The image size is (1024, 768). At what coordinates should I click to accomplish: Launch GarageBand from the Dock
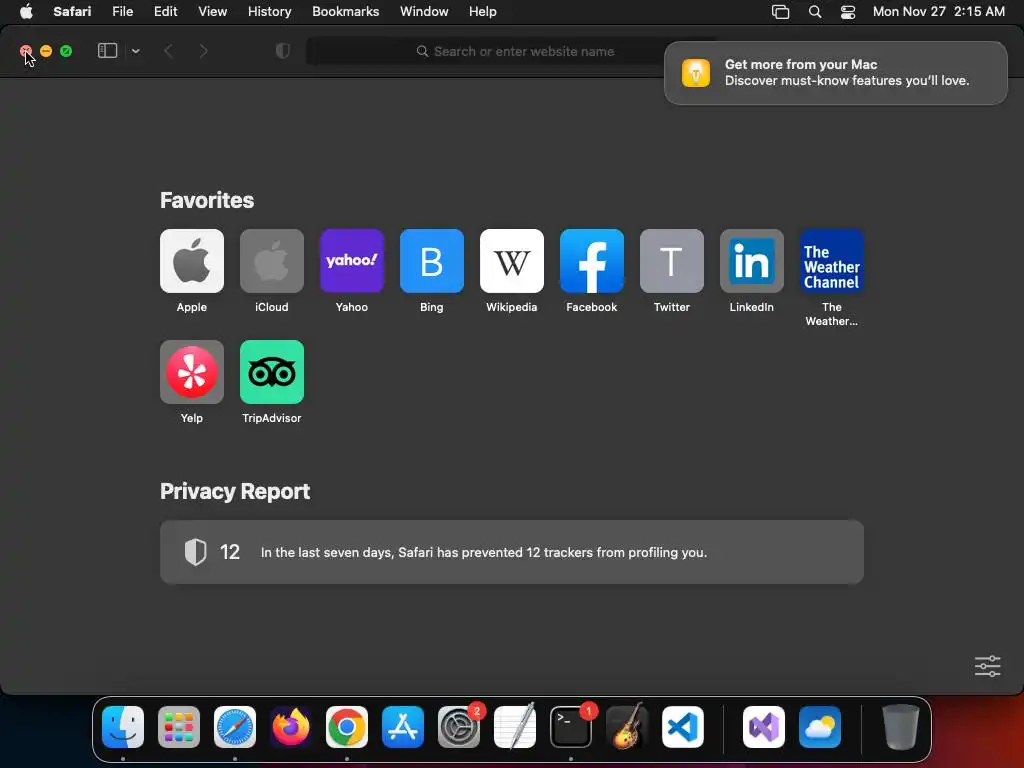tap(627, 726)
